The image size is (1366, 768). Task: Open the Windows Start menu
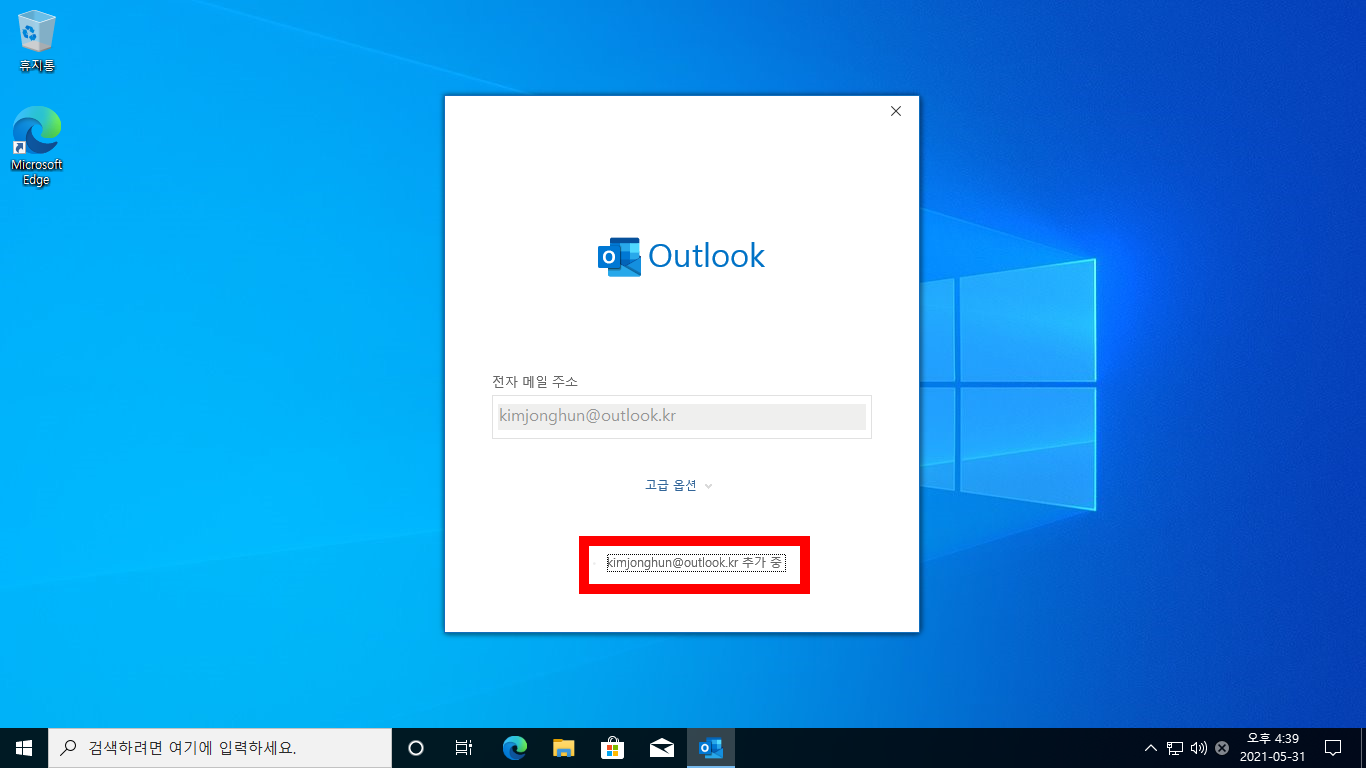click(24, 747)
